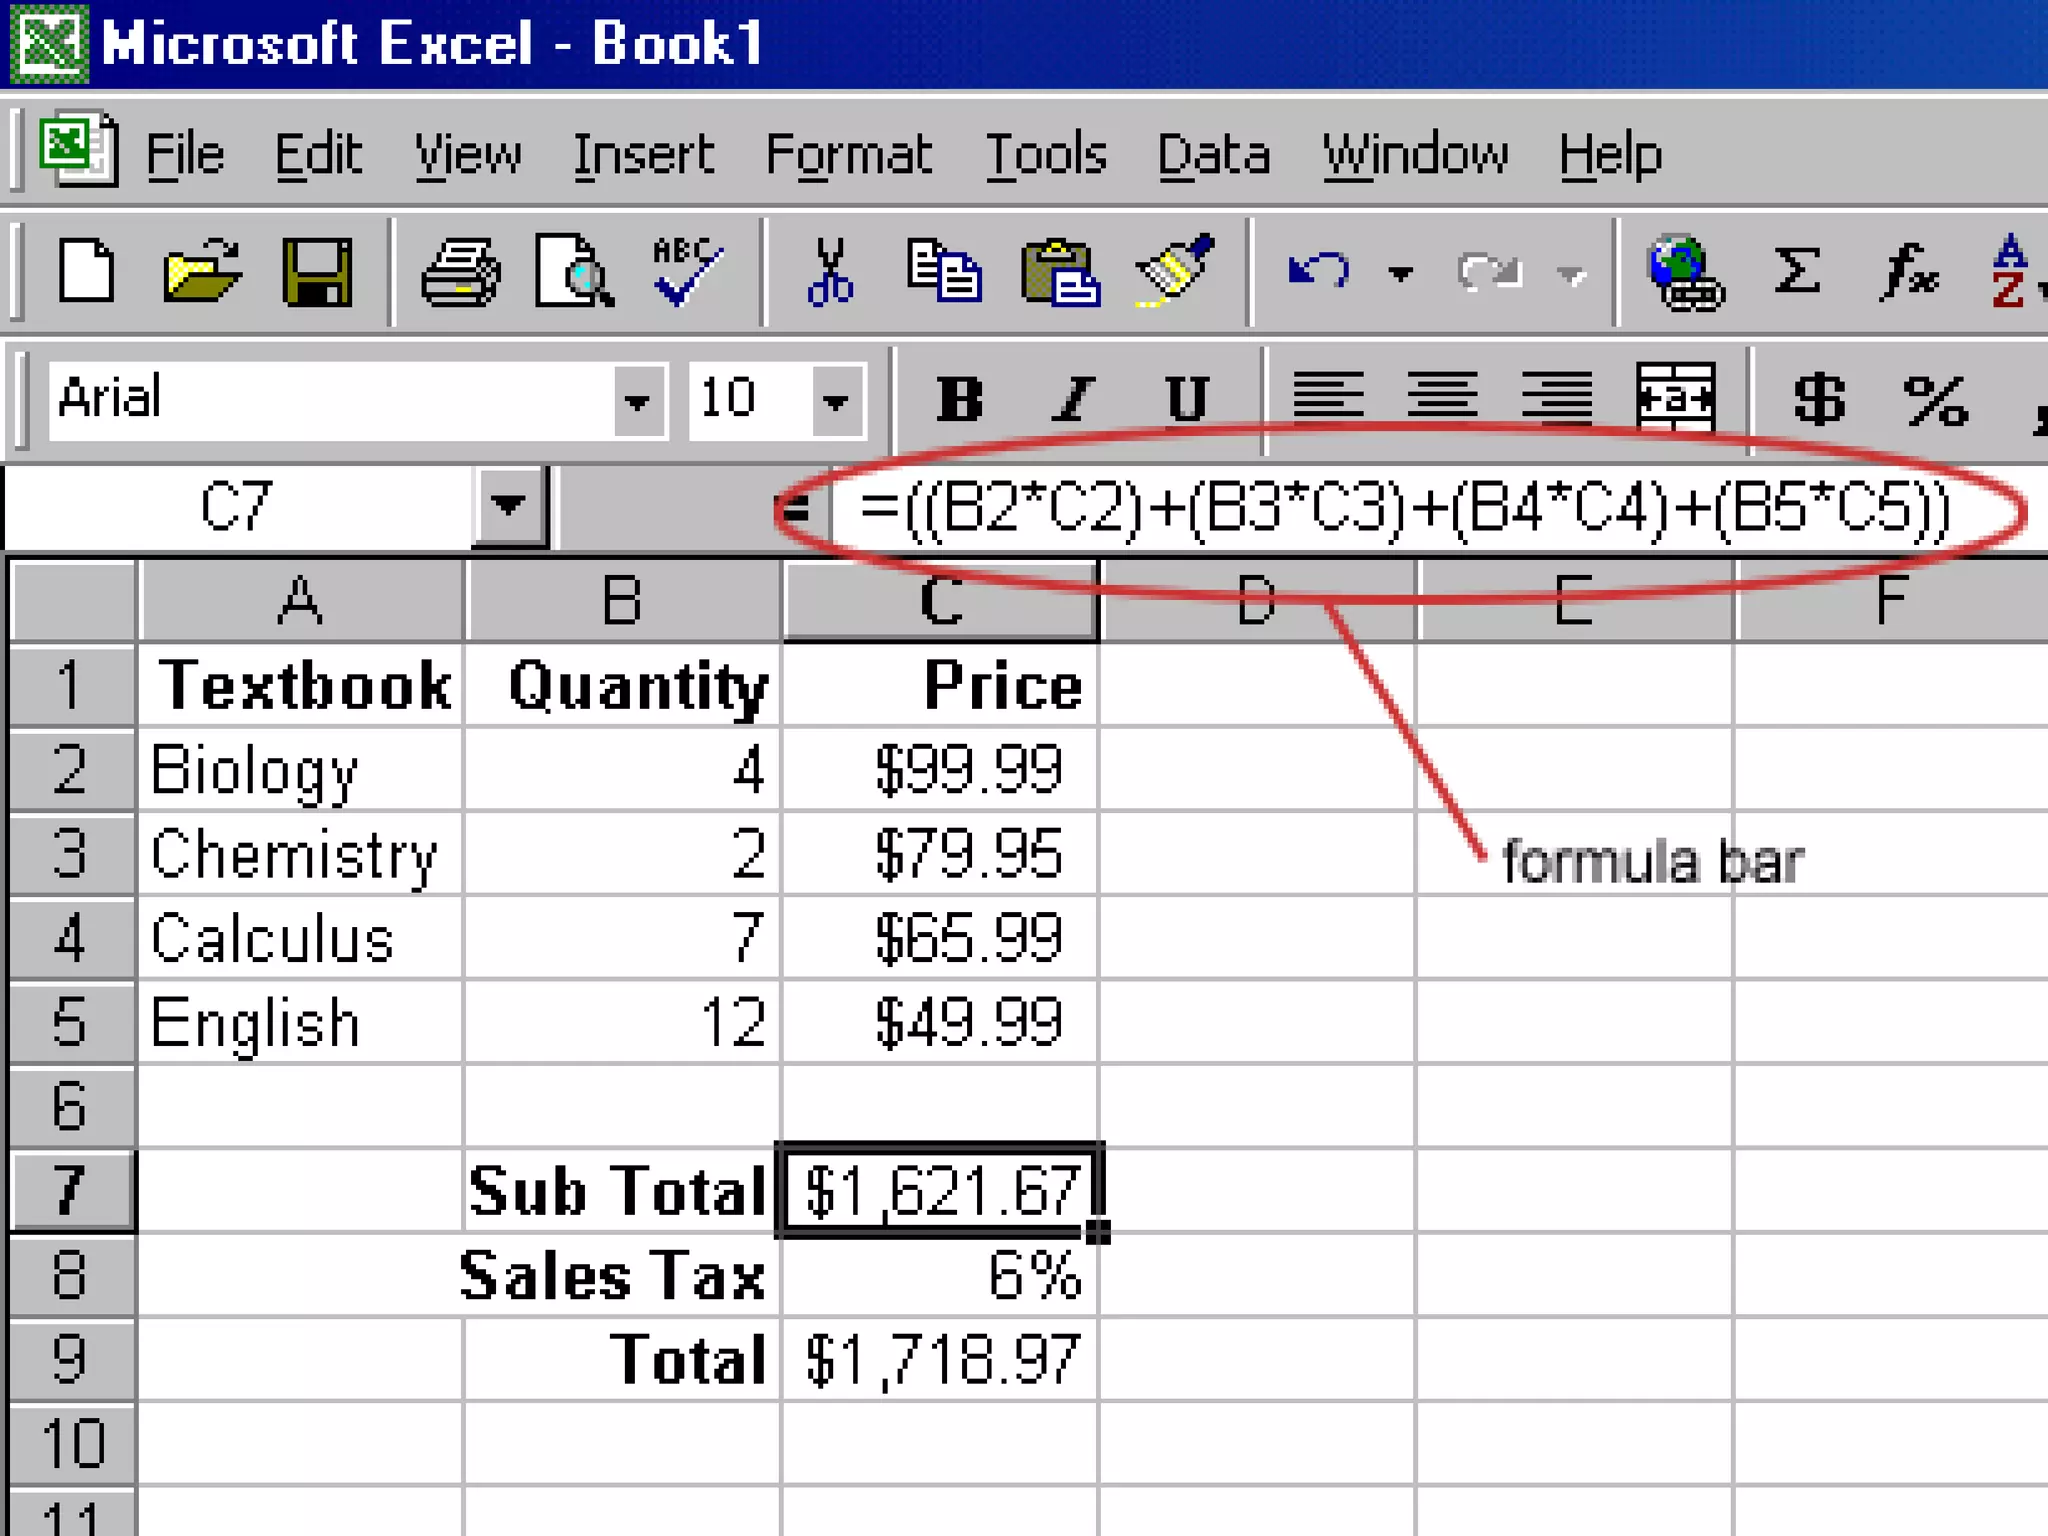Open the Data menu
2048x1536 pixels.
coord(1213,155)
